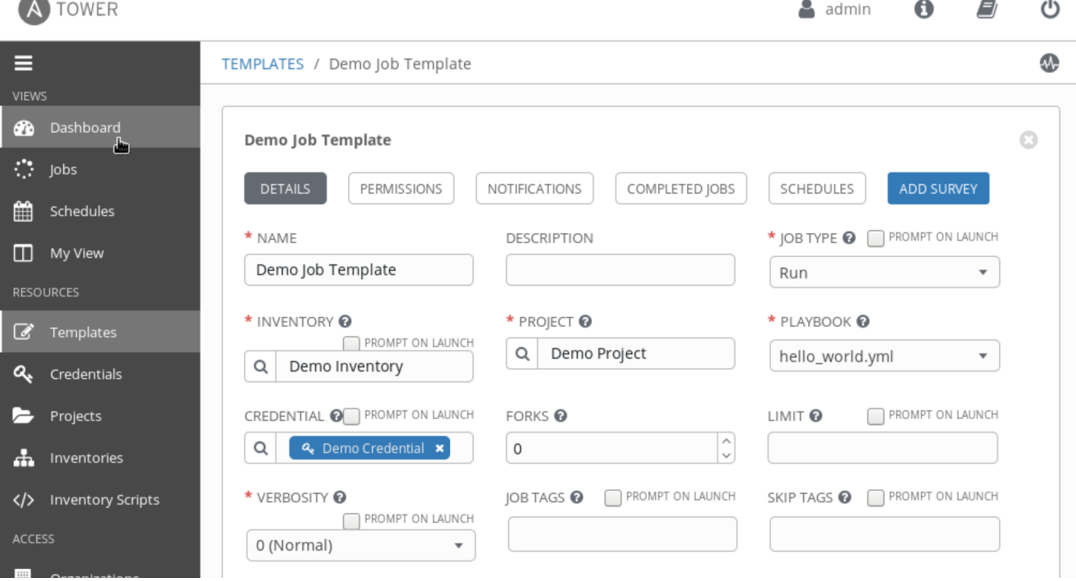The image size is (1076, 581).
Task: Click the Description input field
Action: 620,270
